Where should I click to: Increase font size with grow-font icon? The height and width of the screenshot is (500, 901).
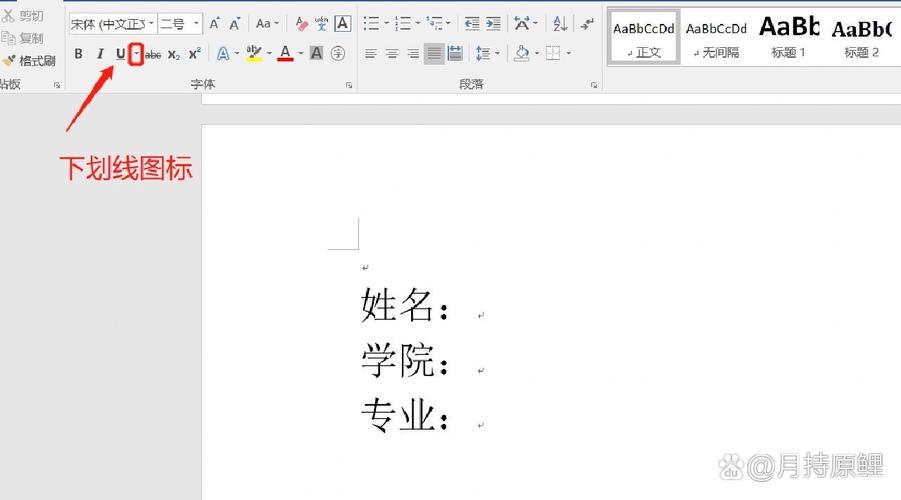pos(214,24)
